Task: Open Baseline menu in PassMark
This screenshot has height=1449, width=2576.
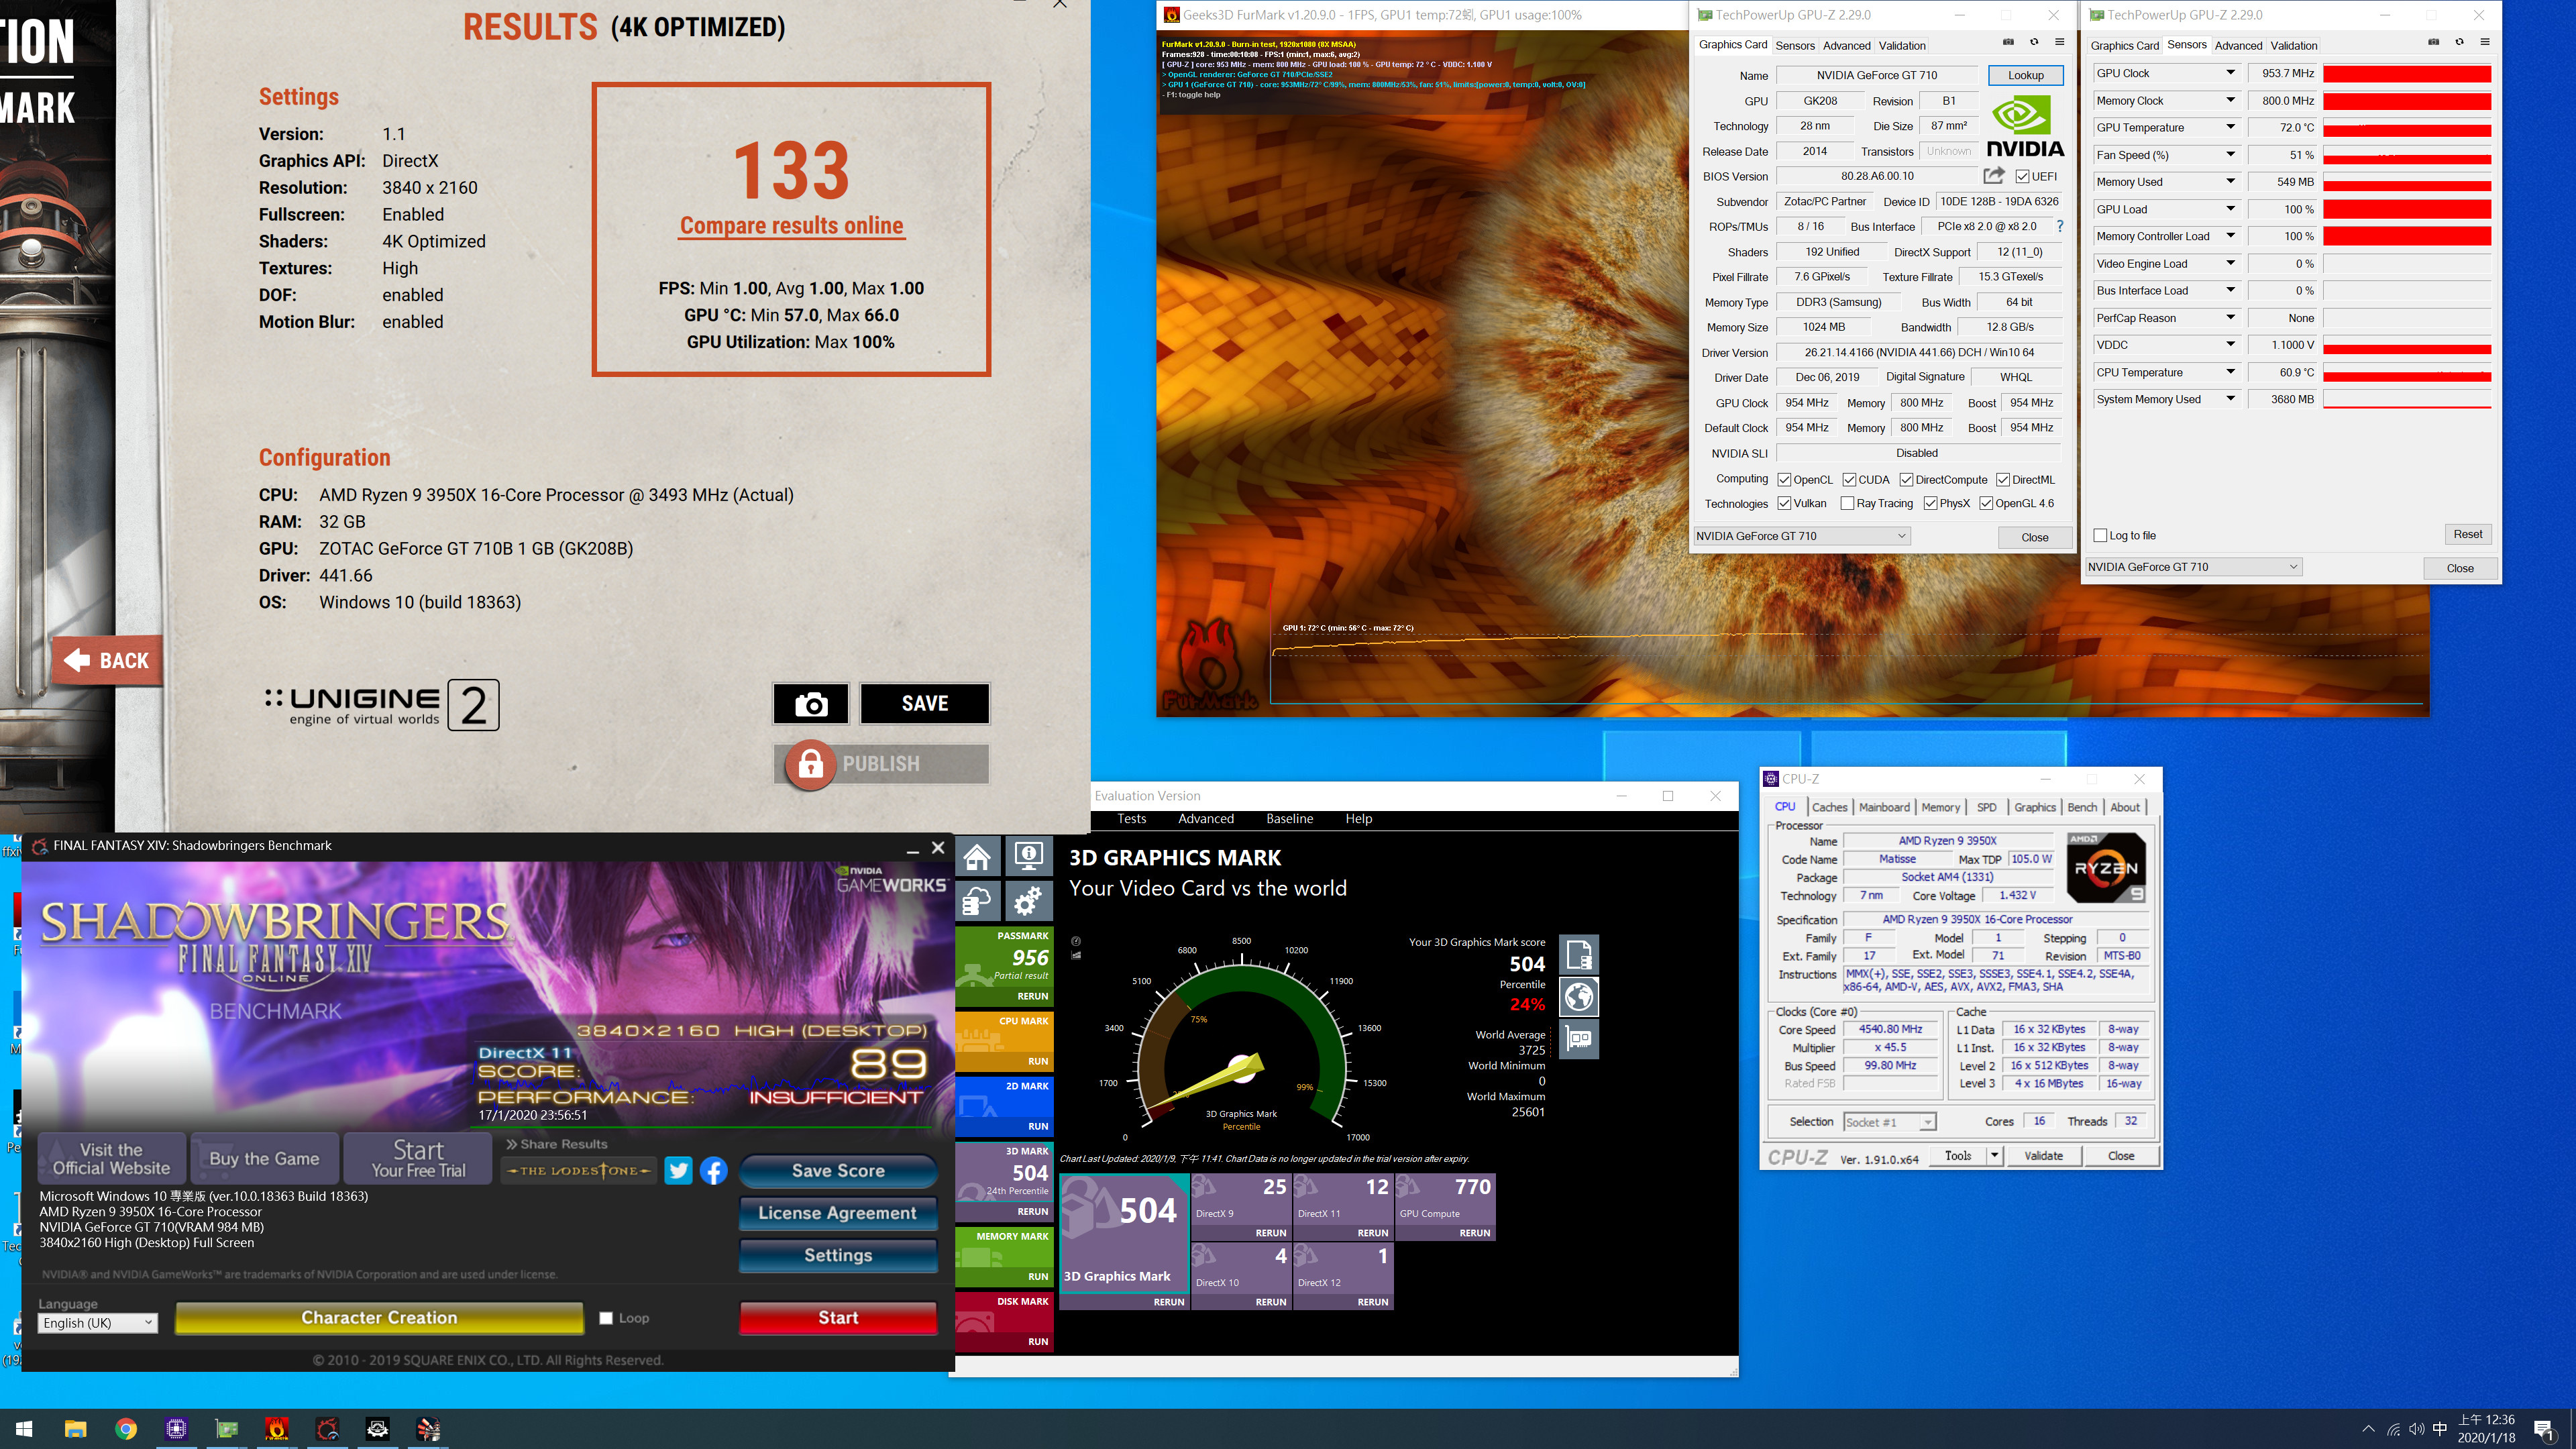Action: coord(1289,819)
